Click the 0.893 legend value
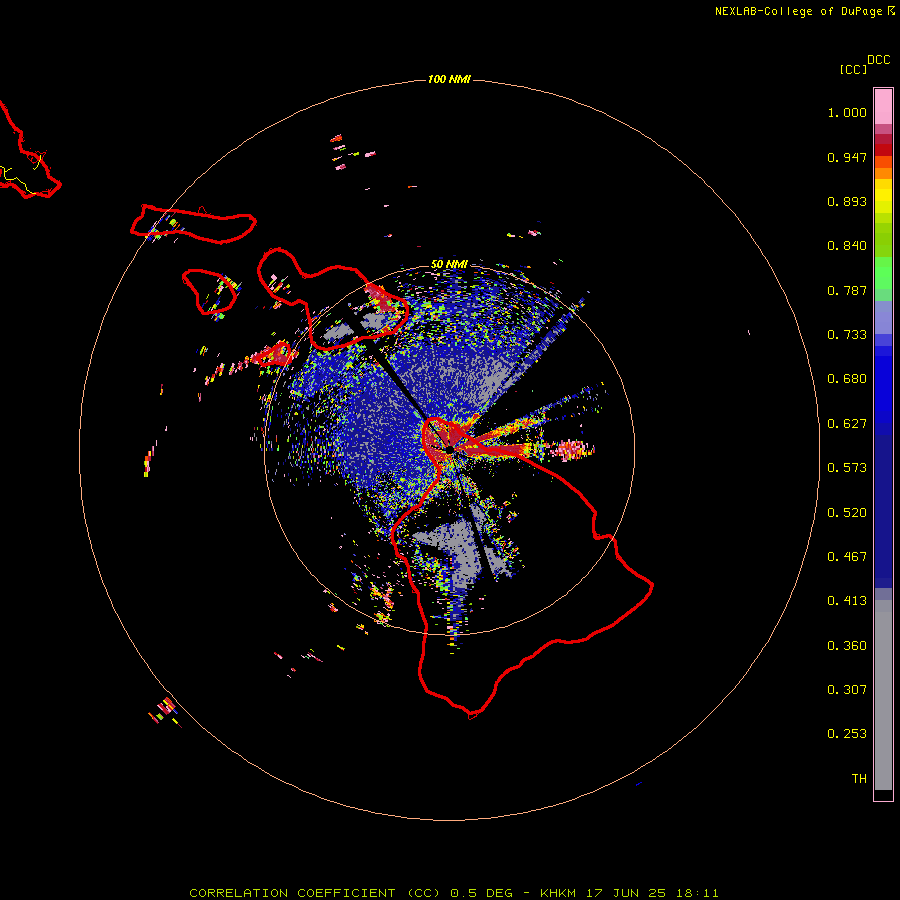Image resolution: width=900 pixels, height=900 pixels. [847, 201]
